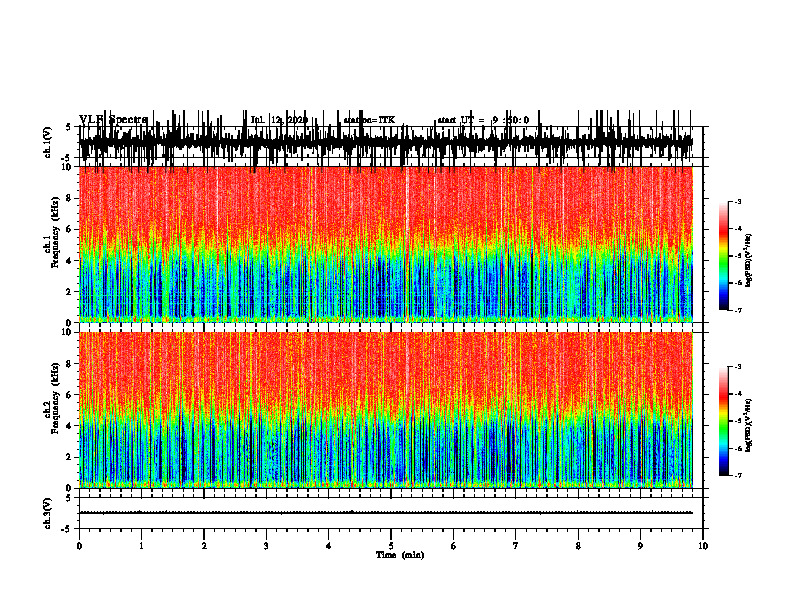Viewport: 792px width, 612px height.
Task: Click the ch.1 frequency spectrogram panel
Action: [391, 244]
